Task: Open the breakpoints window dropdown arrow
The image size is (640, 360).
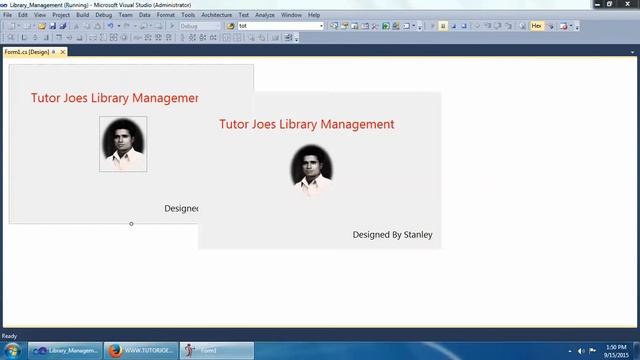Action: pos(571,26)
